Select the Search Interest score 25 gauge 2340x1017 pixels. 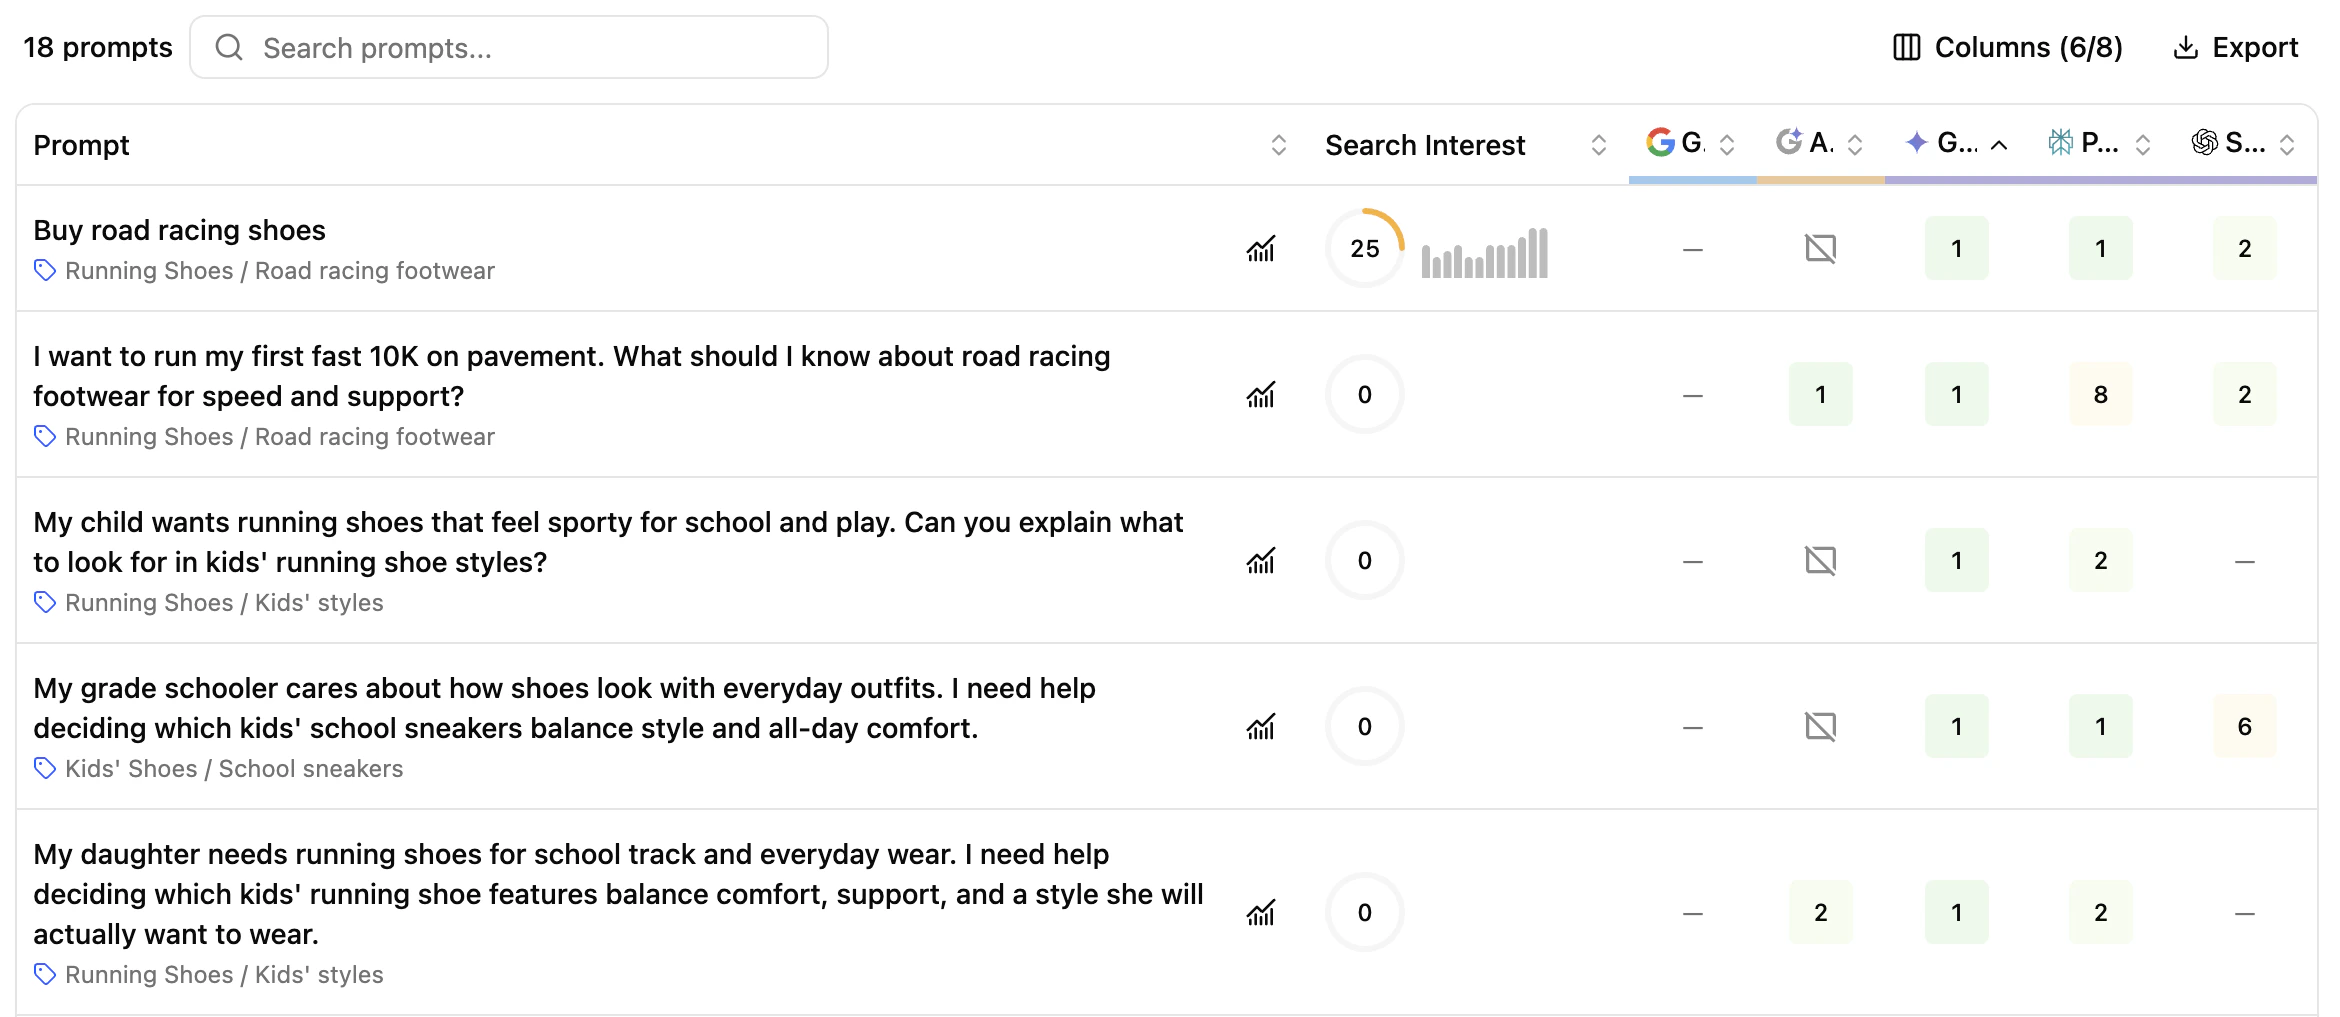(1365, 248)
